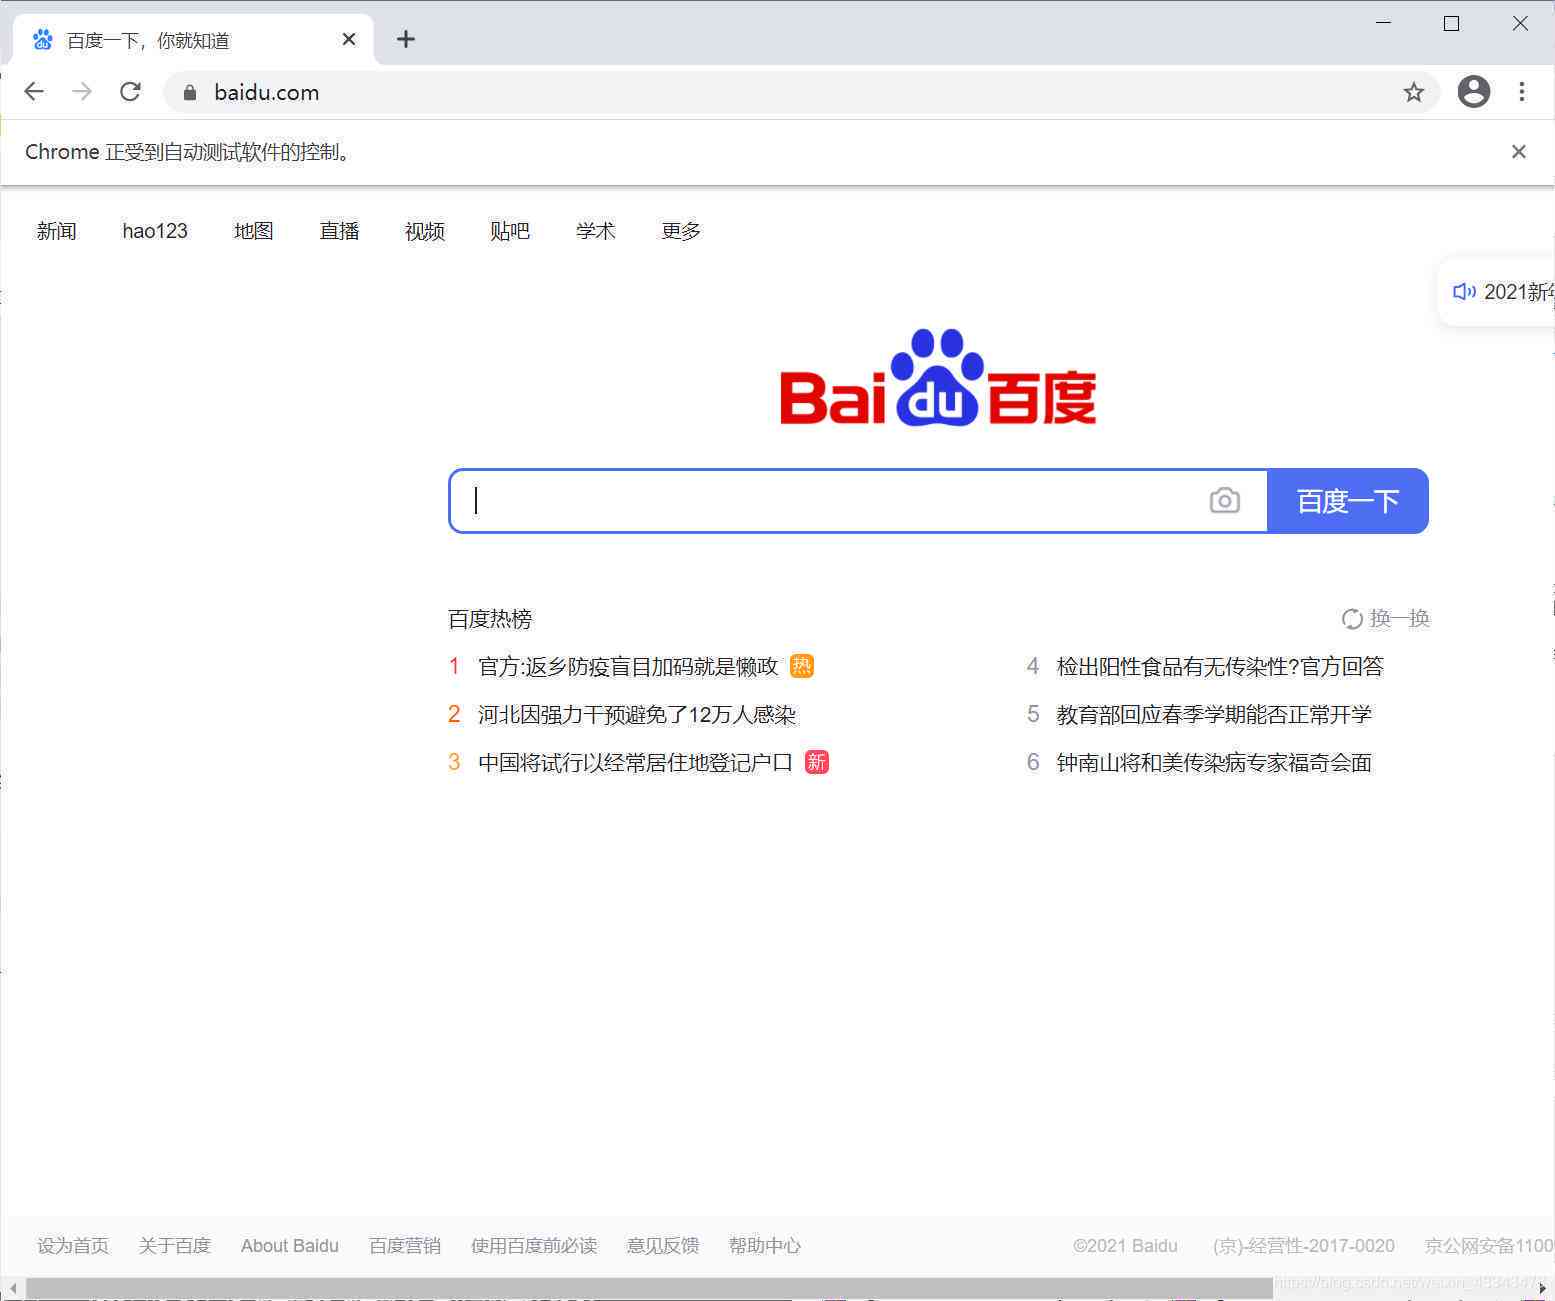
Task: Click the 百度热榜 heading
Action: (x=490, y=619)
